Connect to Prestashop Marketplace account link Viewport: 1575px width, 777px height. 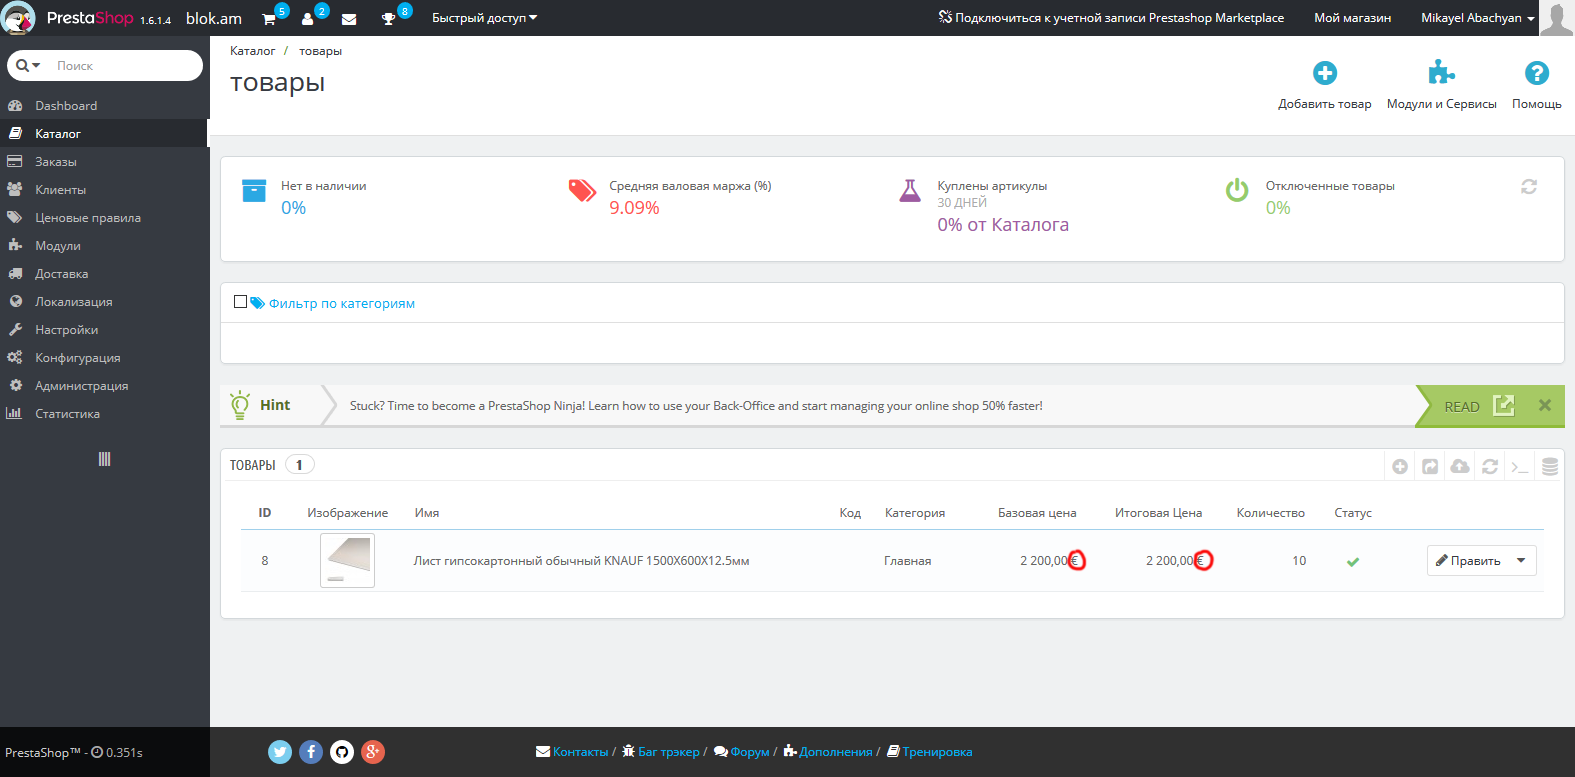[1111, 18]
